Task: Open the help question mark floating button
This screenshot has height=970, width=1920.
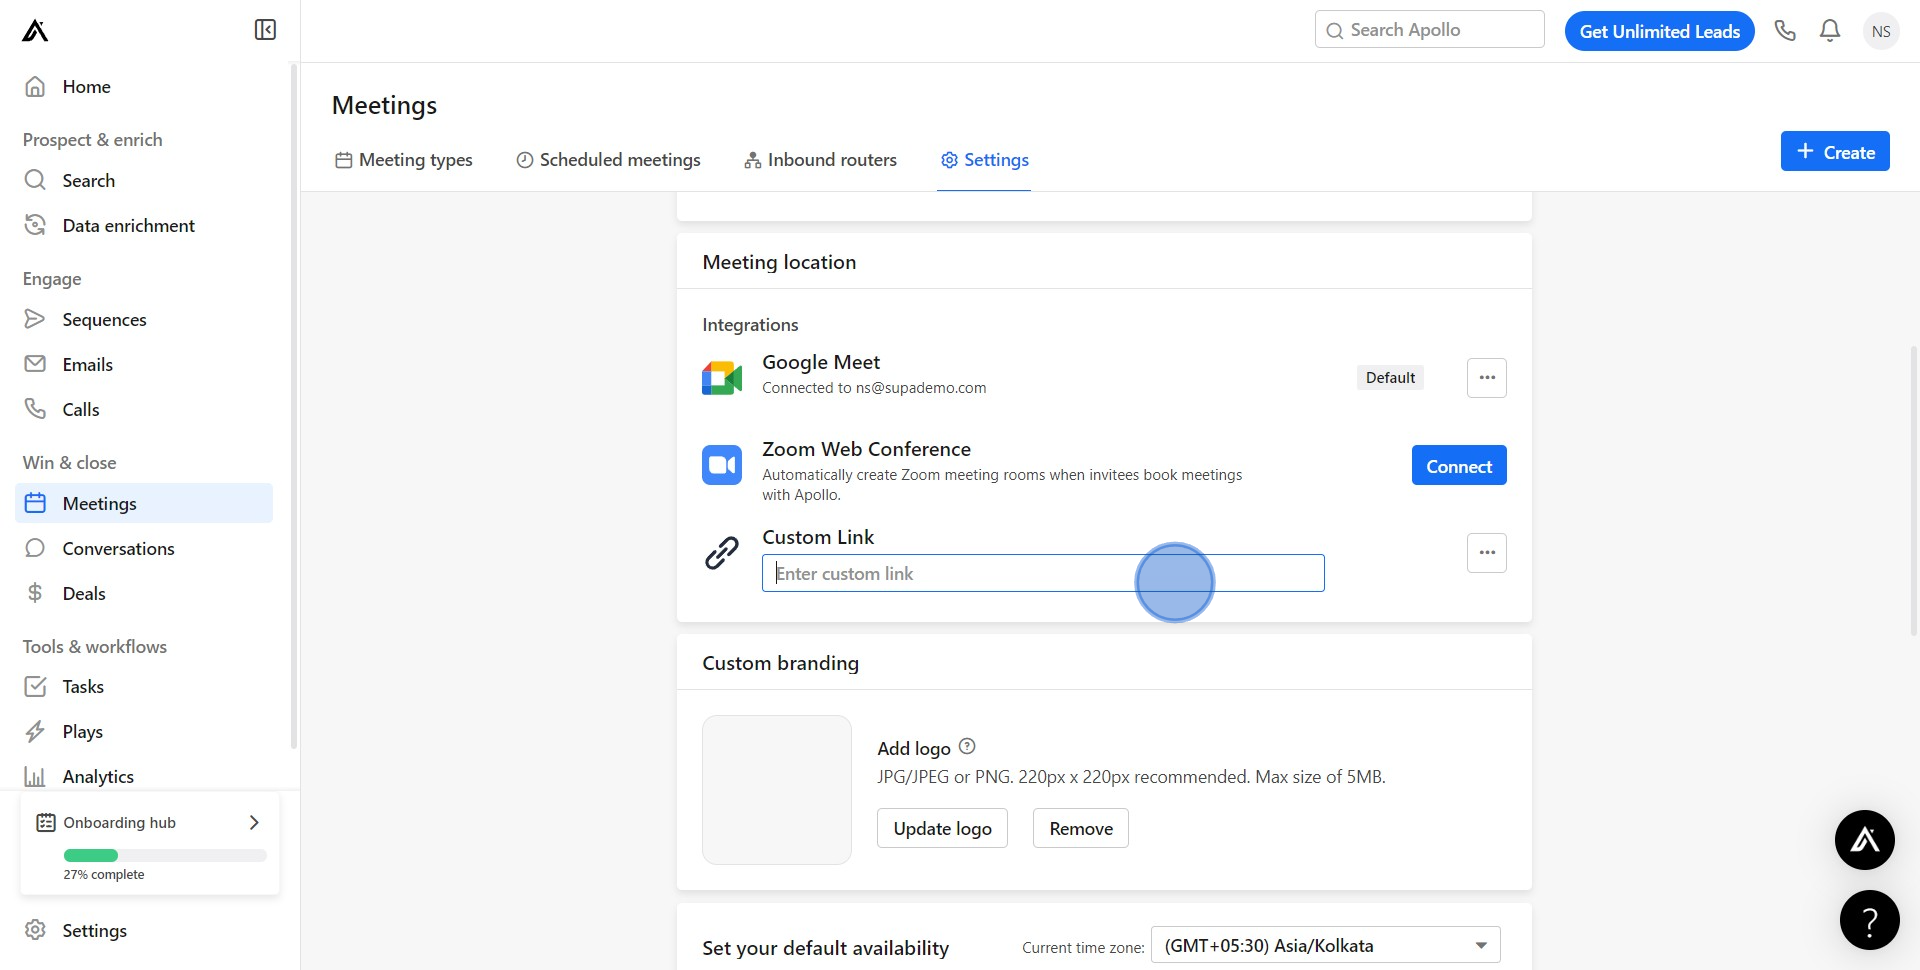Action: point(1870,920)
